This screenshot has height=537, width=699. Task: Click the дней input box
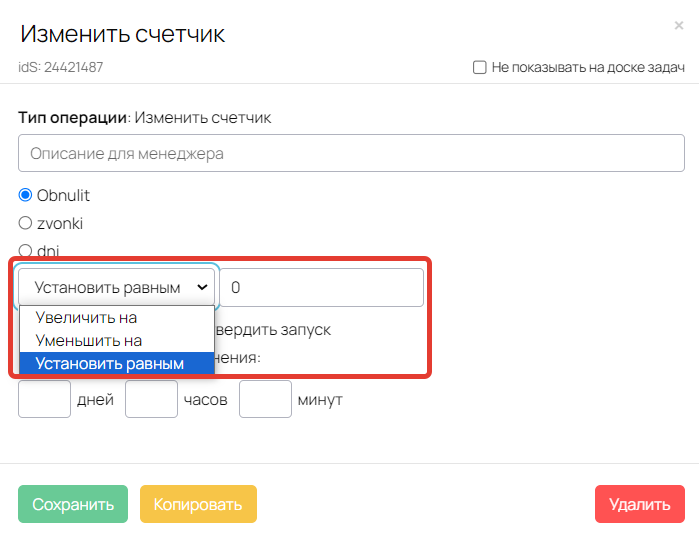click(45, 399)
